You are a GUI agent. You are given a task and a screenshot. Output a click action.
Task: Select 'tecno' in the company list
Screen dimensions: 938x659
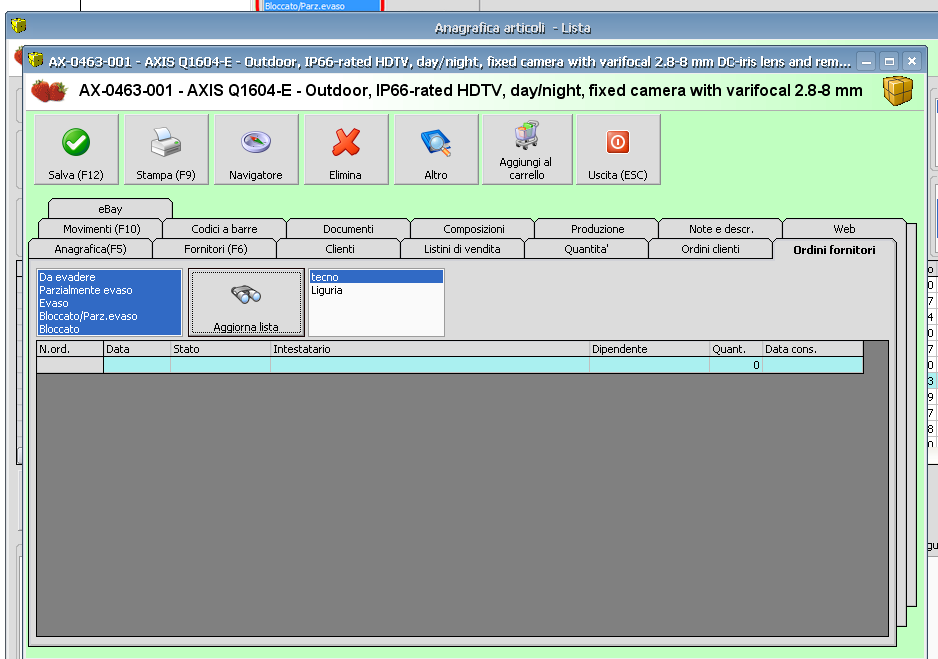pos(376,277)
